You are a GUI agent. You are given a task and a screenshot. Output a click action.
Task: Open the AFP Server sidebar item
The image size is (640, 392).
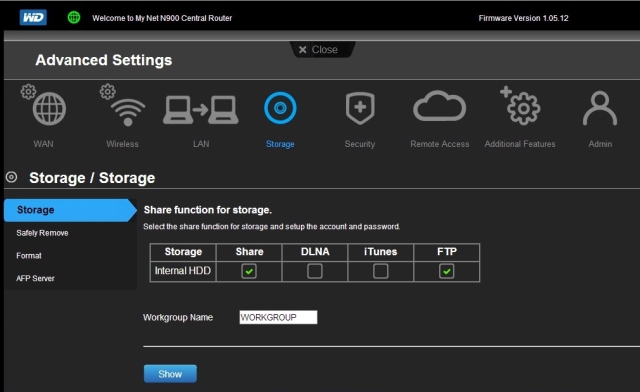tap(35, 278)
